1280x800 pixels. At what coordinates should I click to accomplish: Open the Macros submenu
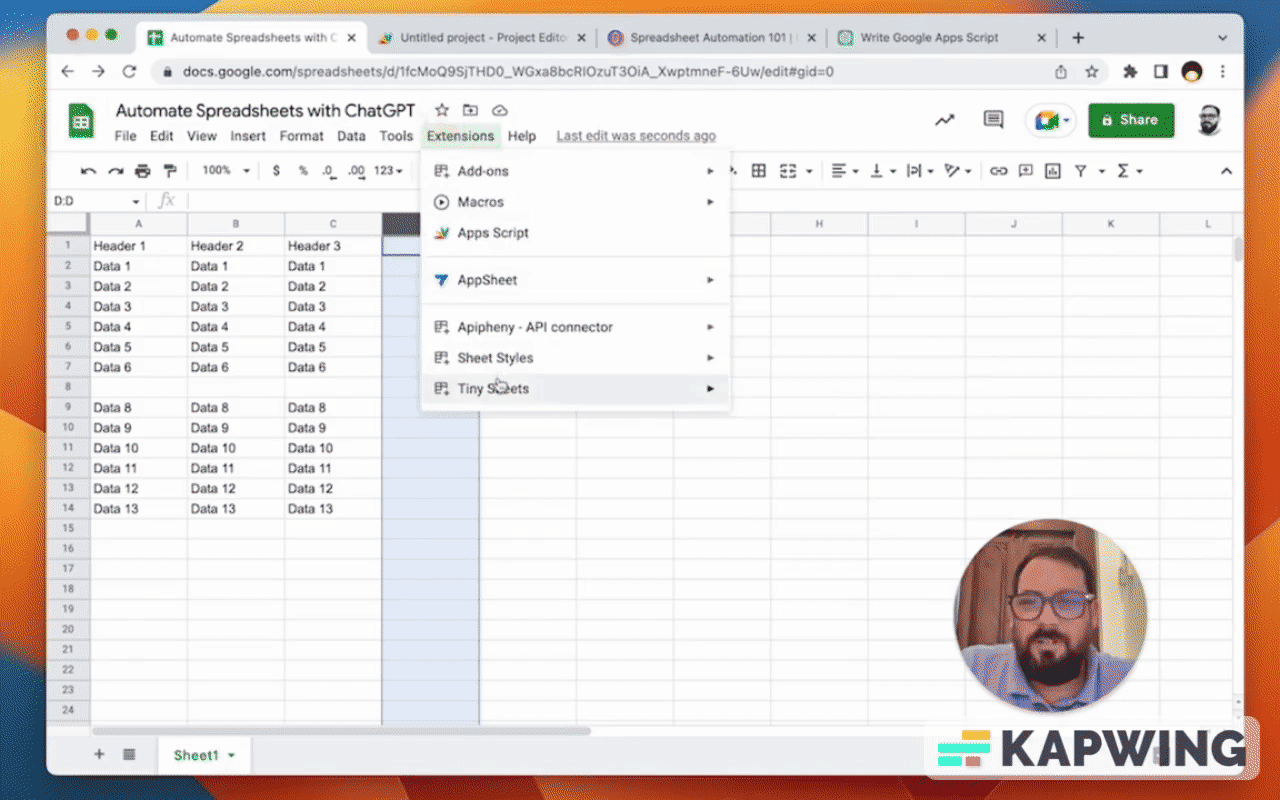coord(575,202)
